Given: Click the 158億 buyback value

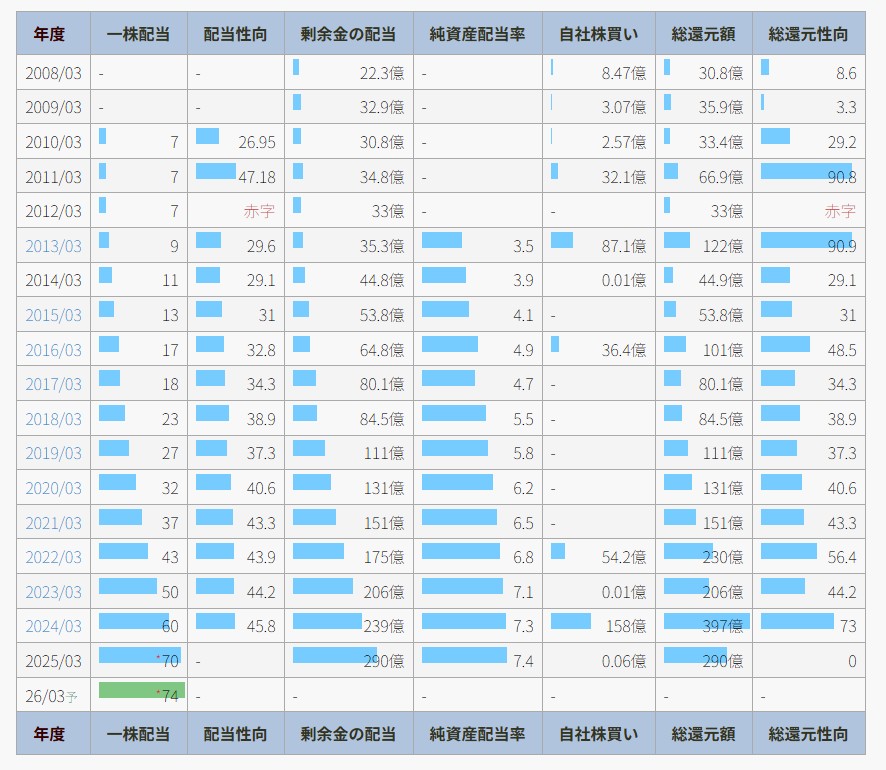Looking at the screenshot, I should click(626, 627).
